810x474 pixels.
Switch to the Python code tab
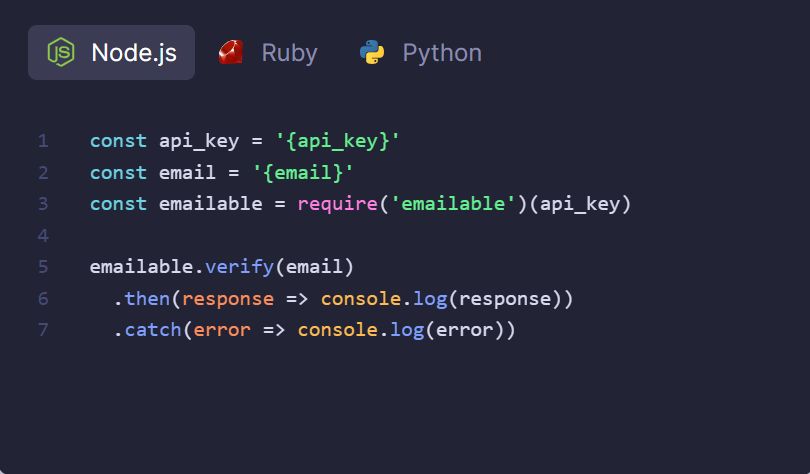pyautogui.click(x=421, y=53)
